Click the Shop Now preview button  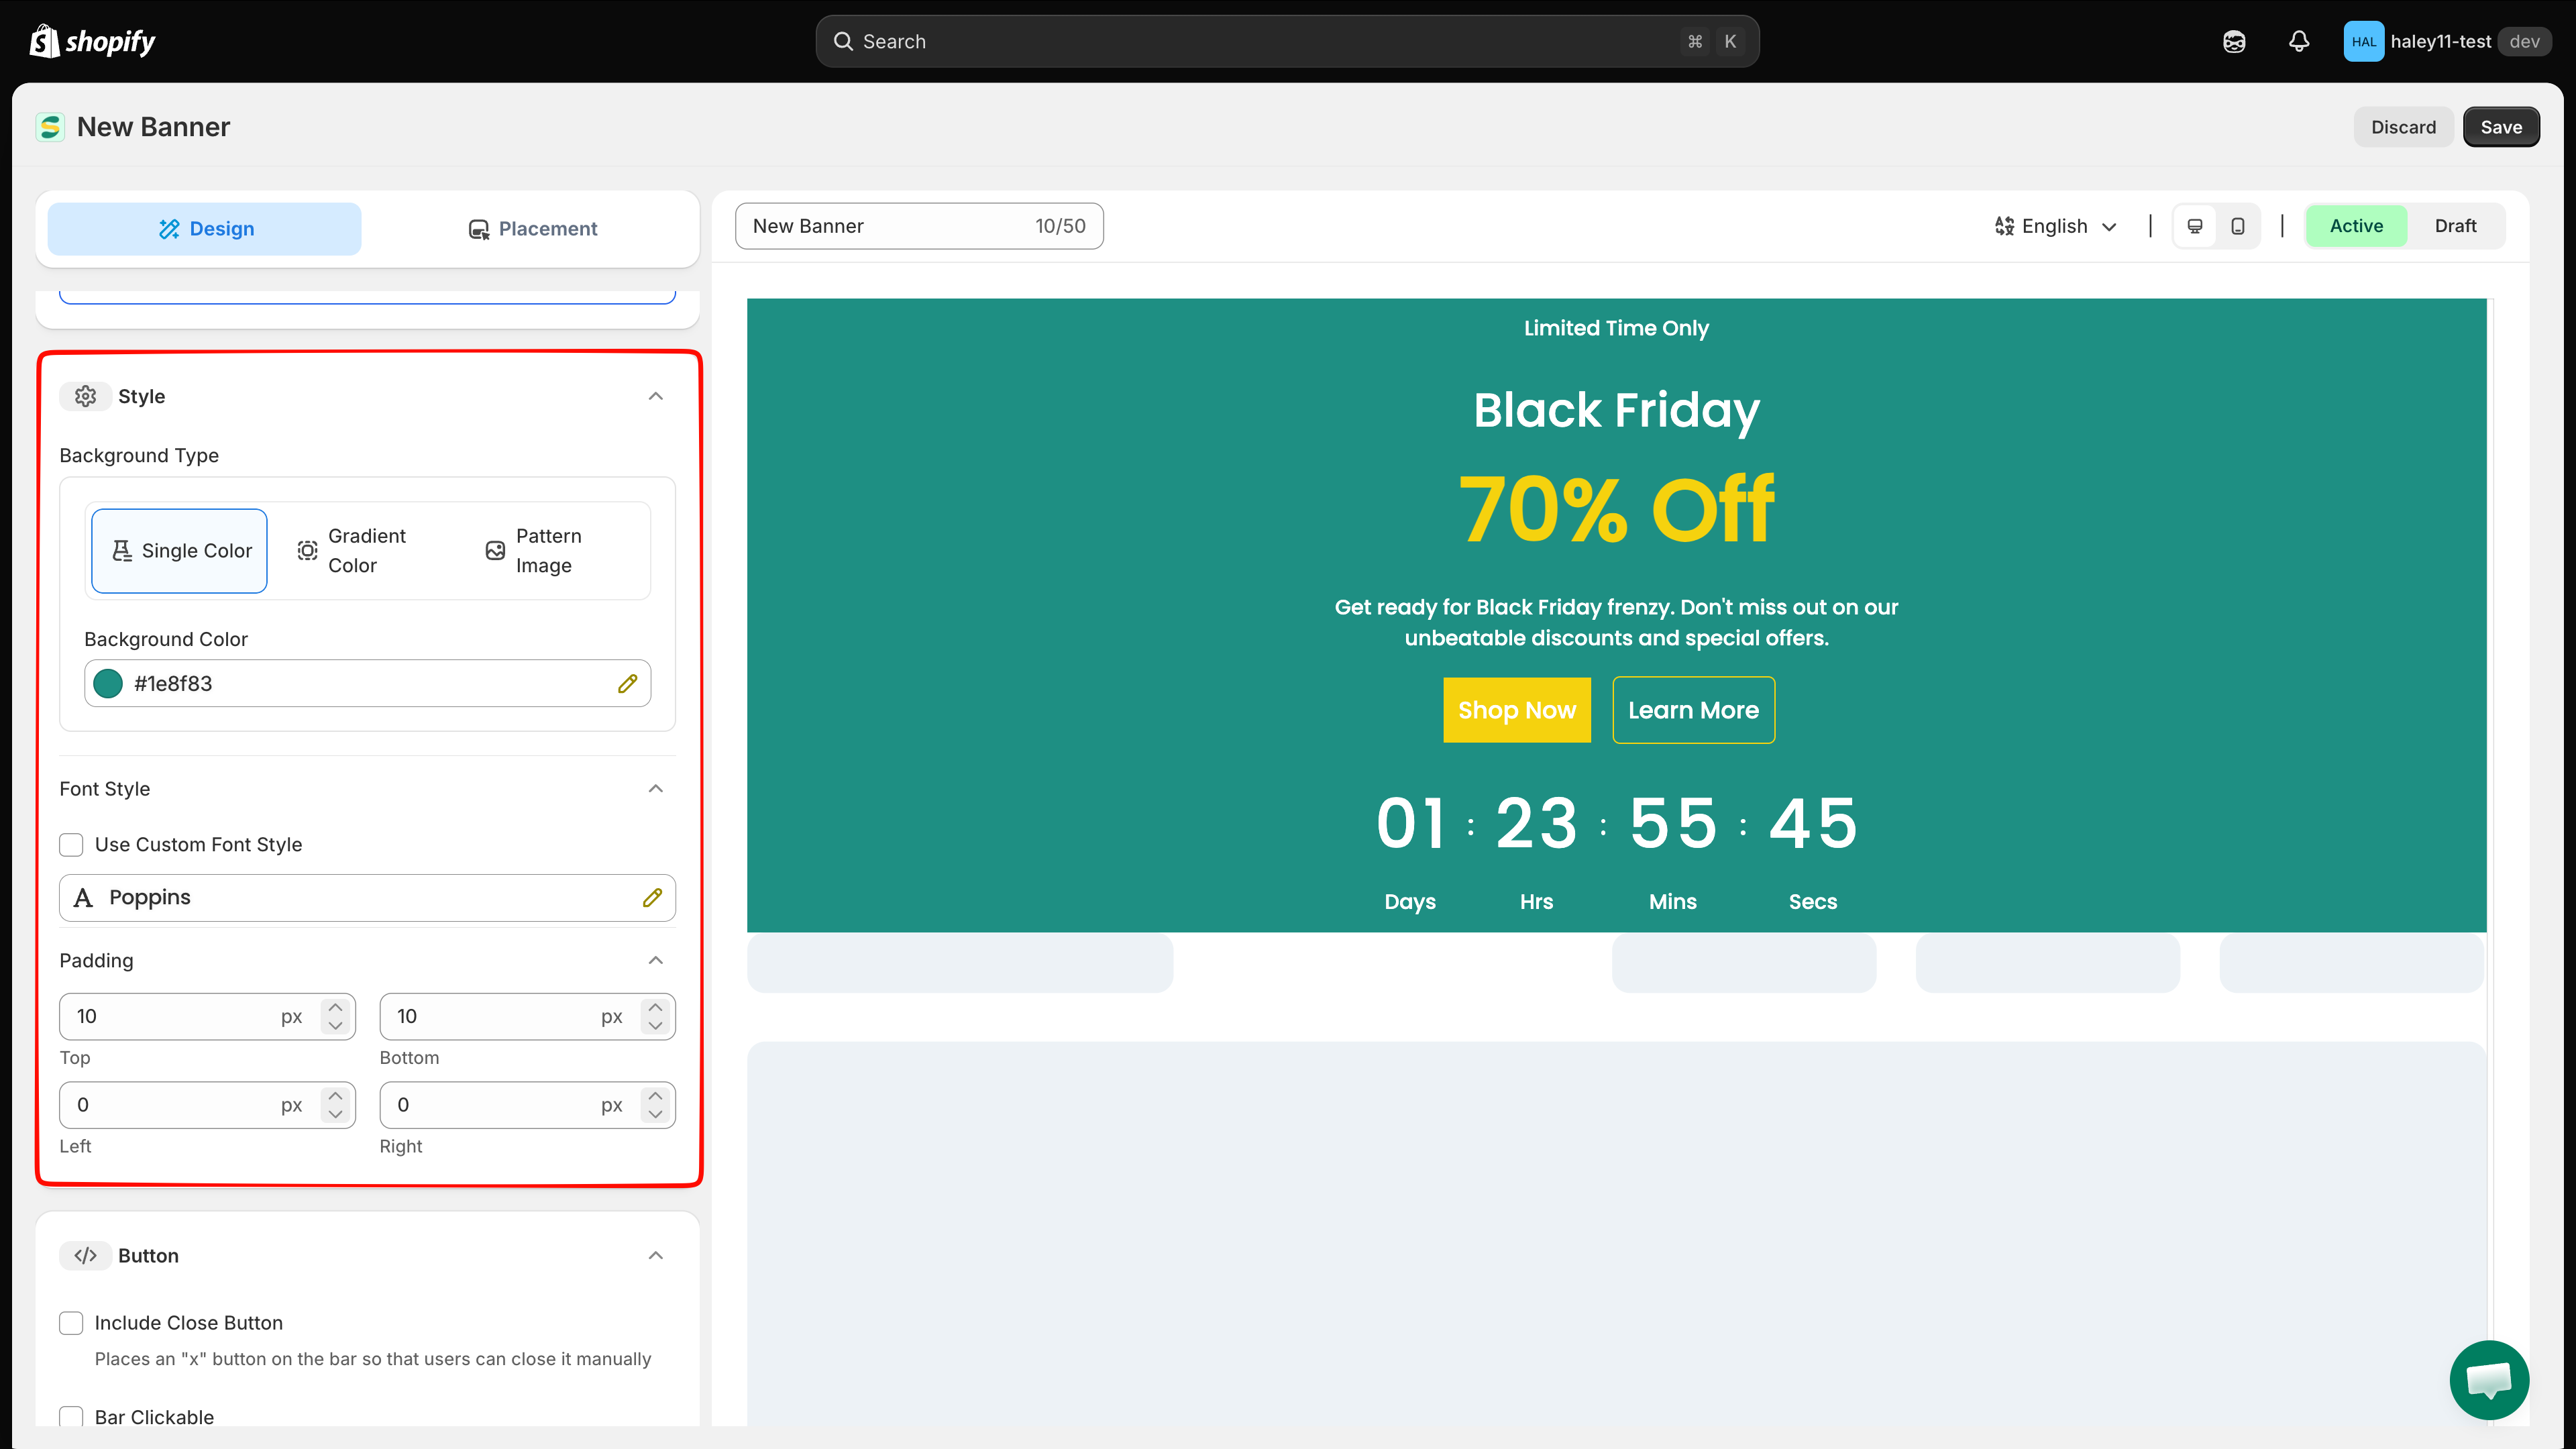(x=1517, y=710)
